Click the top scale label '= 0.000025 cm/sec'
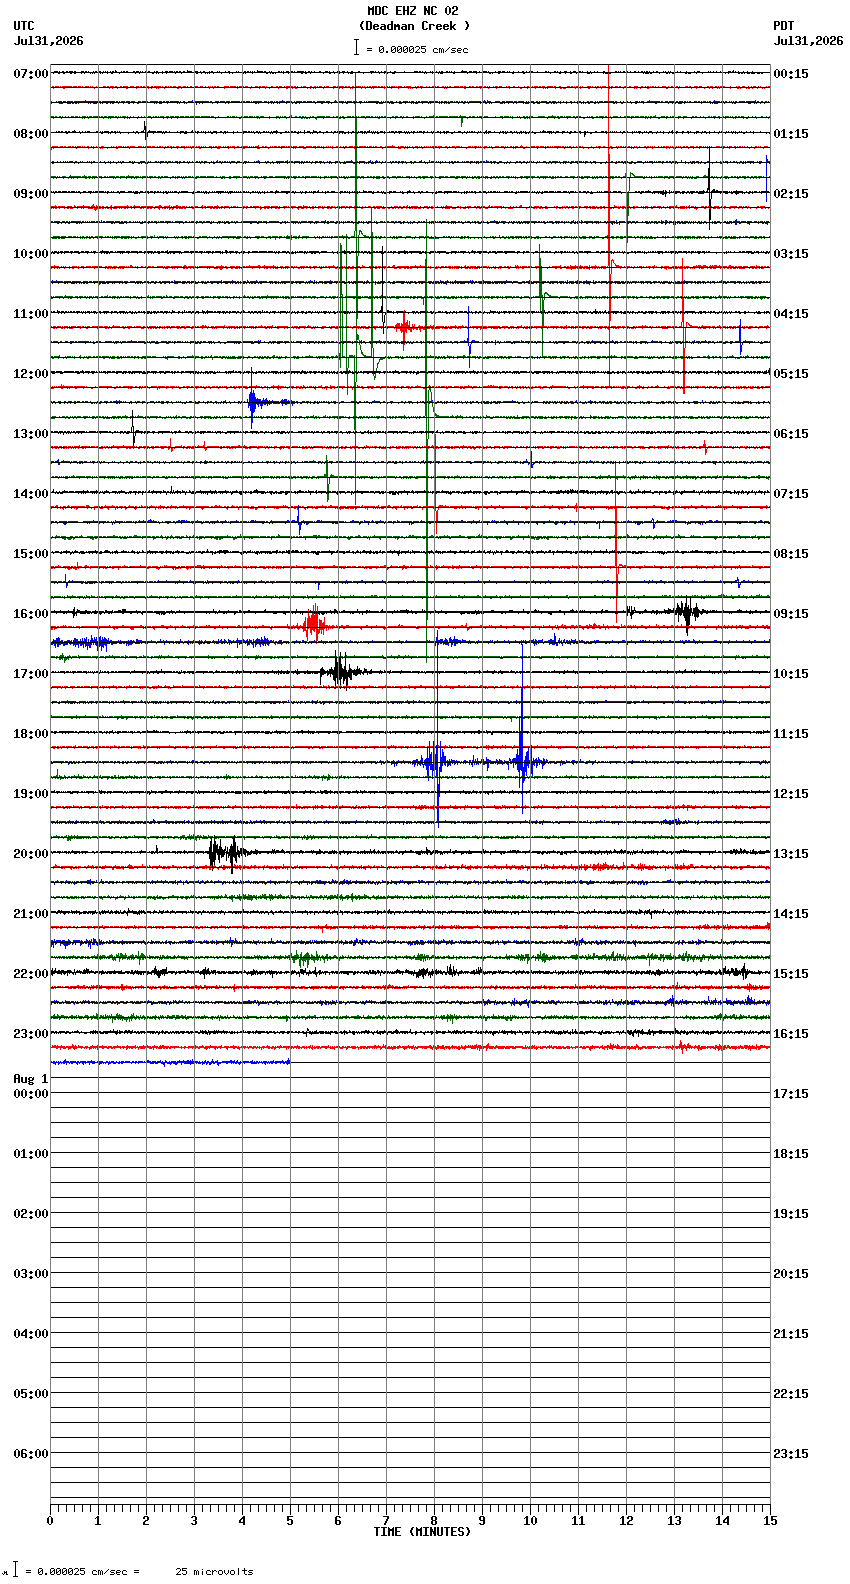 (x=417, y=49)
